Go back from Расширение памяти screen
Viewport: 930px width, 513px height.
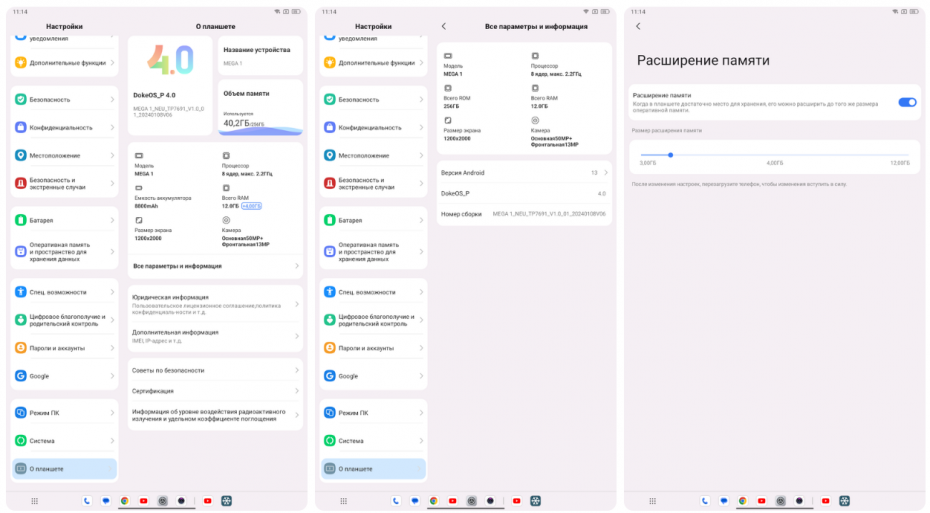pos(638,26)
